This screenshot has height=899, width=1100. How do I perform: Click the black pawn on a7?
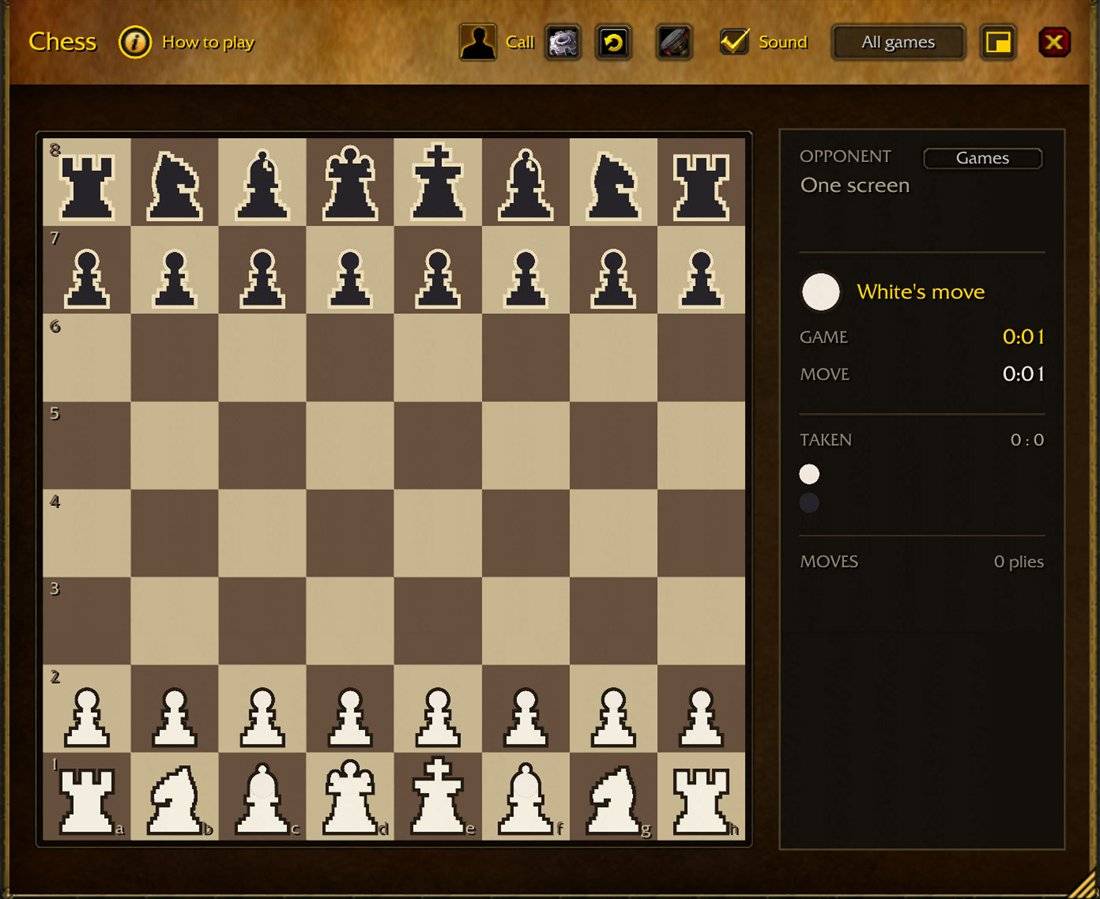87,279
